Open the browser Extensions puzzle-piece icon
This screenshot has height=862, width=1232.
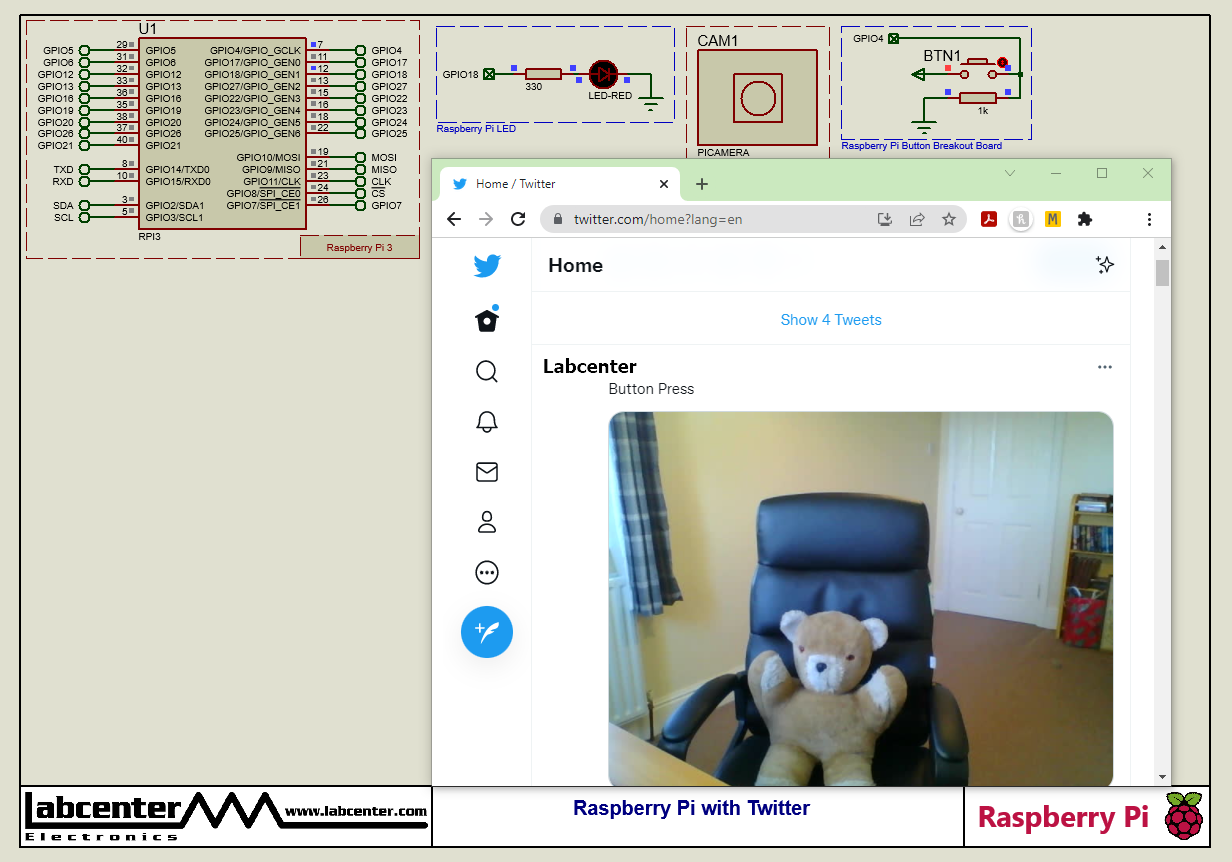click(x=1085, y=219)
